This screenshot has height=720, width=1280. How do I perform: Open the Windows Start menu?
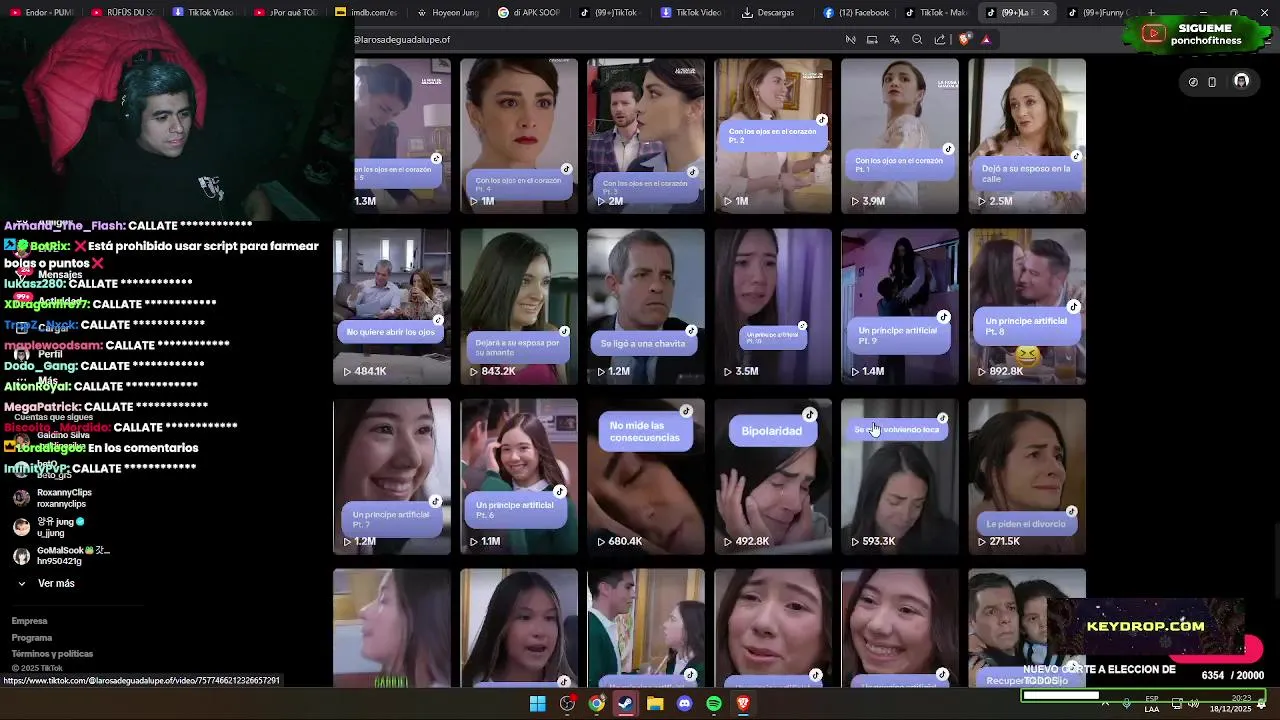click(537, 704)
